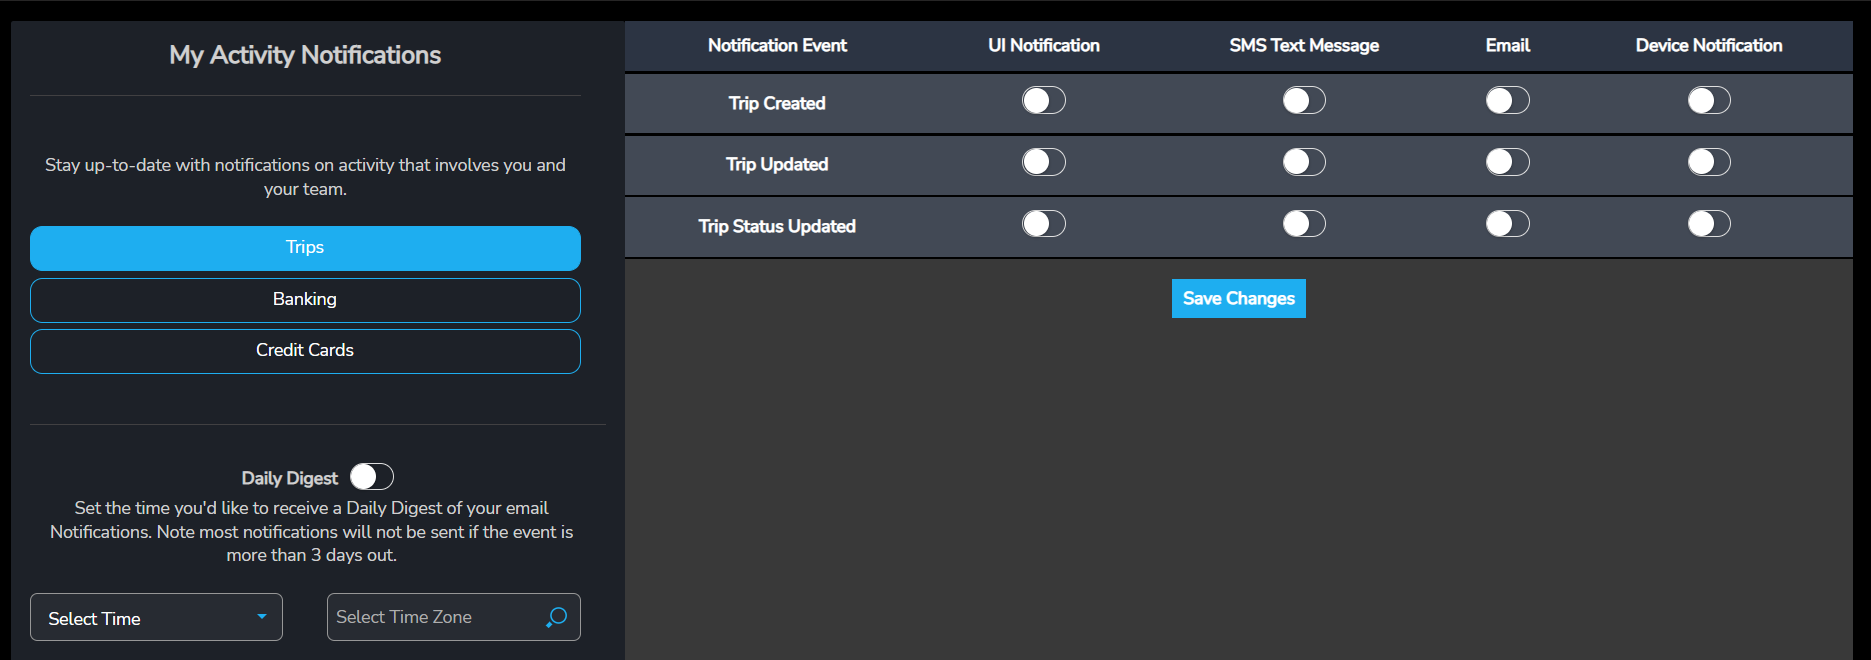The height and width of the screenshot is (660, 1871).
Task: Enable Device Notification for Trip Status Updated
Action: 1709,224
